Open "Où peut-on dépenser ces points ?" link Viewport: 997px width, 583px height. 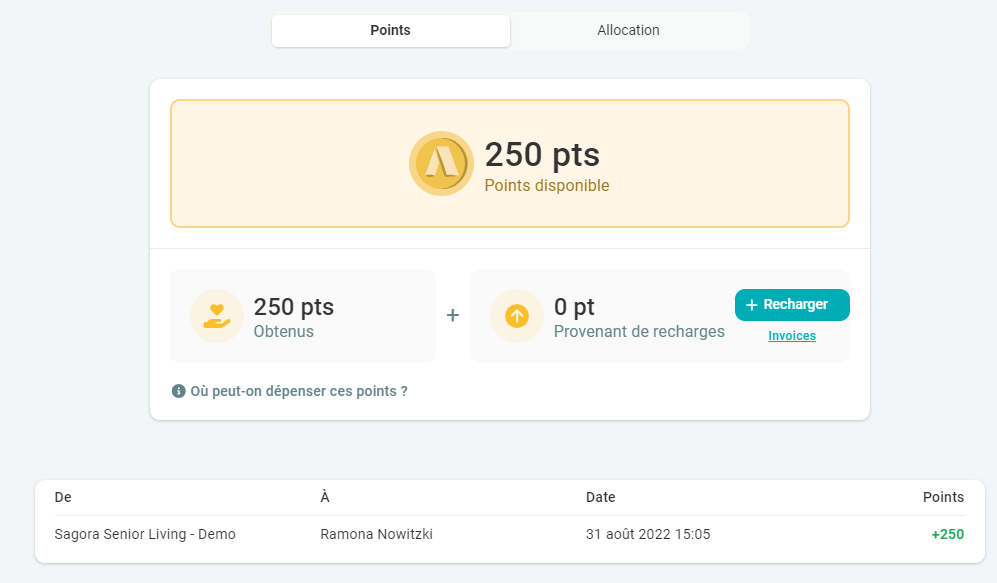(x=298, y=391)
